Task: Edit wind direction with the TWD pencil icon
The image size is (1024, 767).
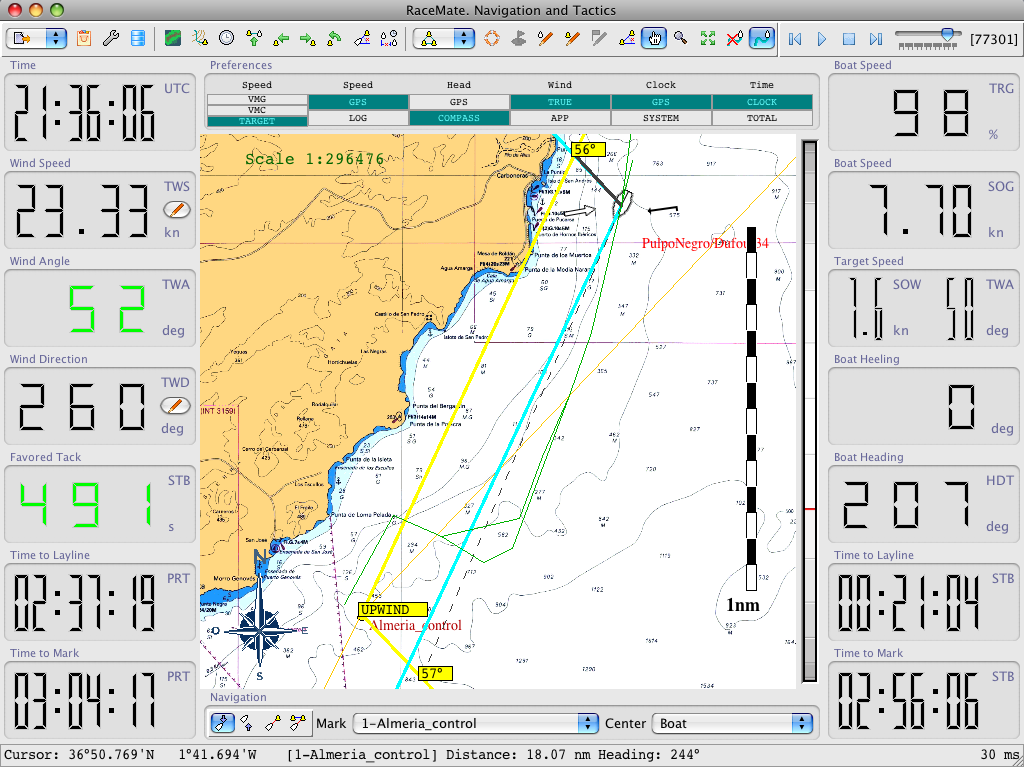Action: [175, 406]
